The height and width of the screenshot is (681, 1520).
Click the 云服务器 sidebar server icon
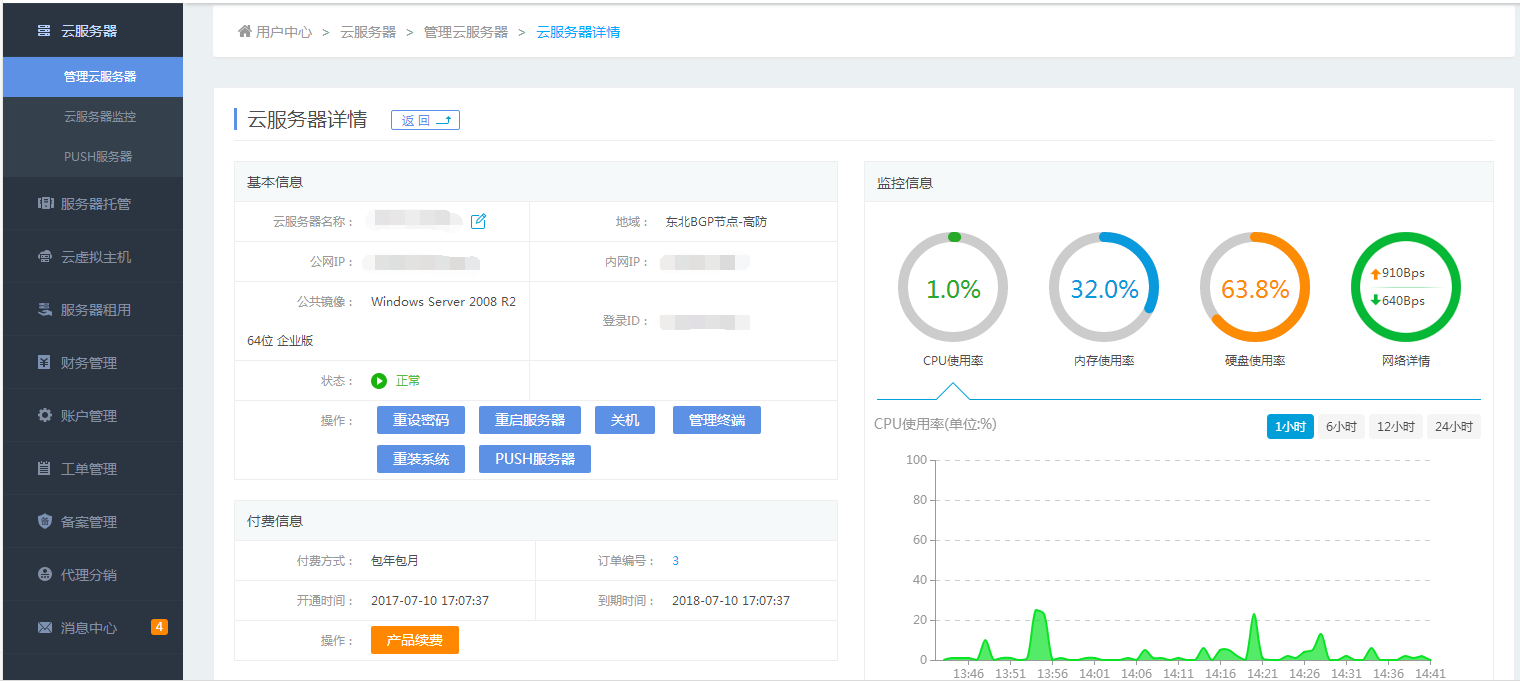tap(44, 31)
